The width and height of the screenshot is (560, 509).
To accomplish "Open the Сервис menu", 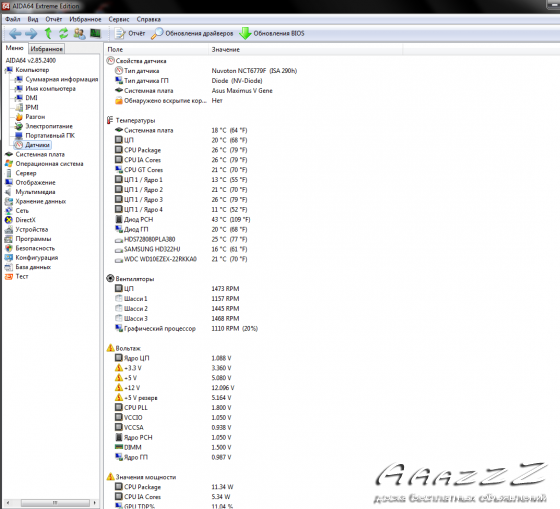I will pyautogui.click(x=119, y=19).
